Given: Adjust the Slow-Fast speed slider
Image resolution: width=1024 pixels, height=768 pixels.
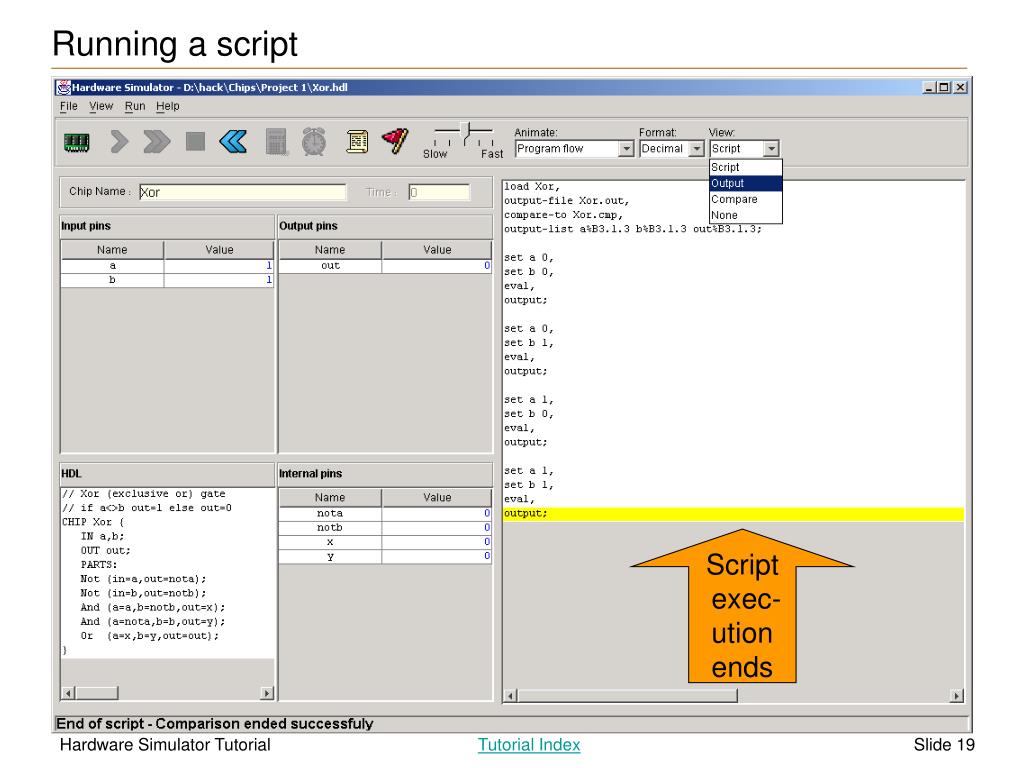Looking at the screenshot, I should tap(466, 132).
